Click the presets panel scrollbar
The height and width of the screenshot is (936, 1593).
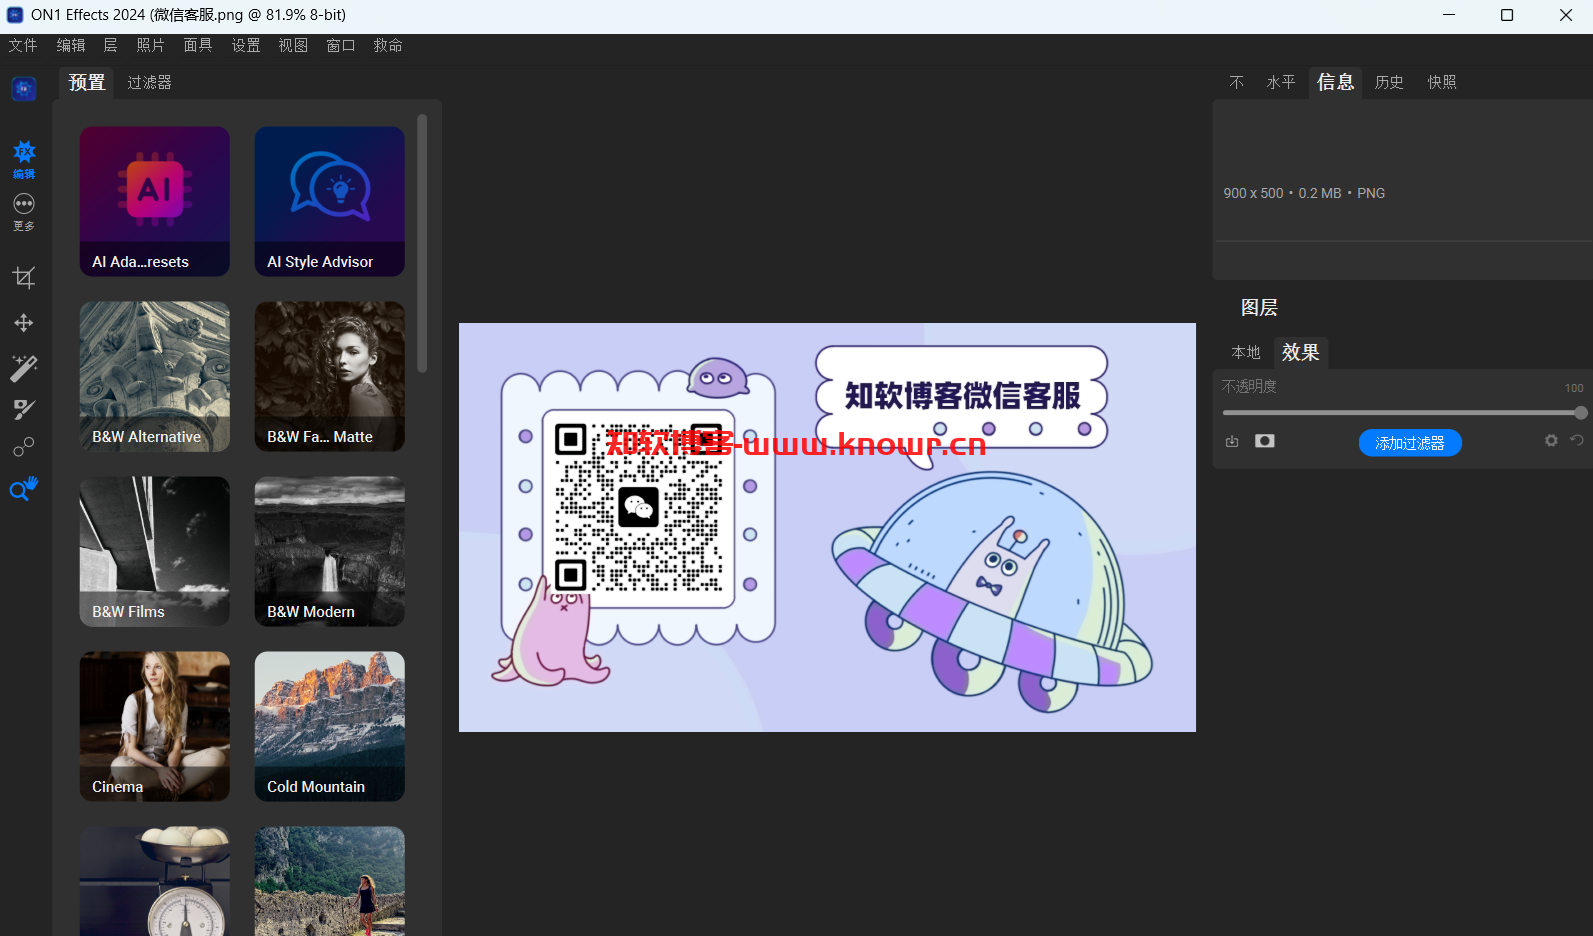click(422, 243)
